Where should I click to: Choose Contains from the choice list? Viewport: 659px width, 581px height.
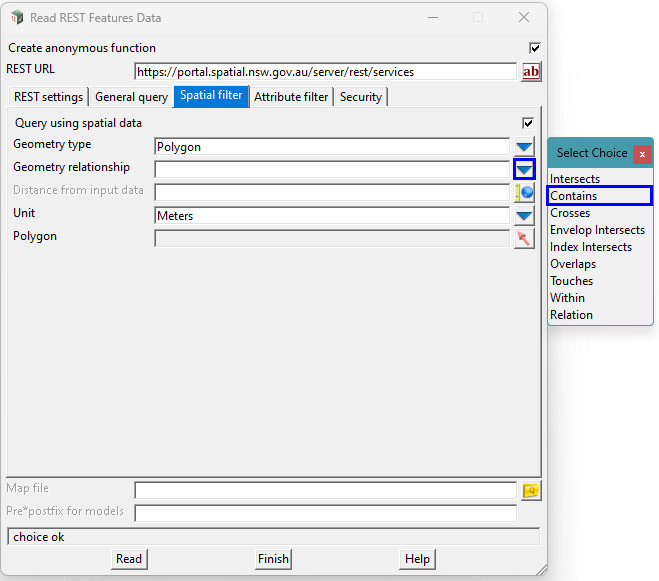click(600, 196)
